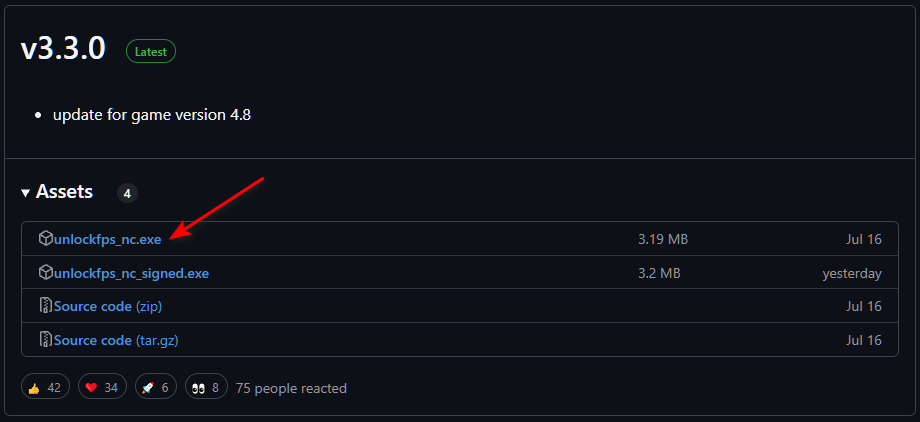Screen dimensions: 920x422
Task: Download unlockfps_nc.exe
Action: click(x=108, y=240)
